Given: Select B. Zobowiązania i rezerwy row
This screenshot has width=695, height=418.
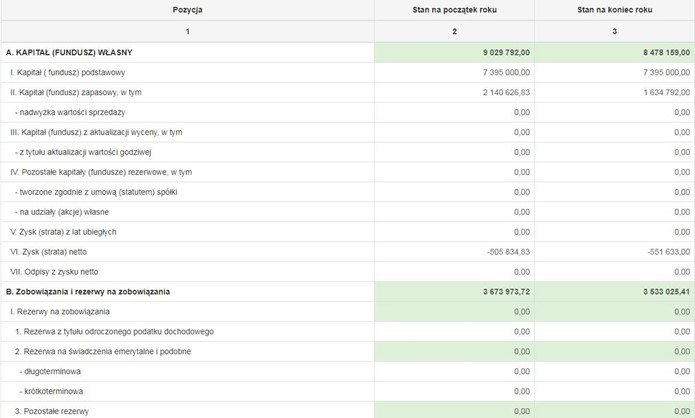Looking at the screenshot, I should click(x=348, y=292).
